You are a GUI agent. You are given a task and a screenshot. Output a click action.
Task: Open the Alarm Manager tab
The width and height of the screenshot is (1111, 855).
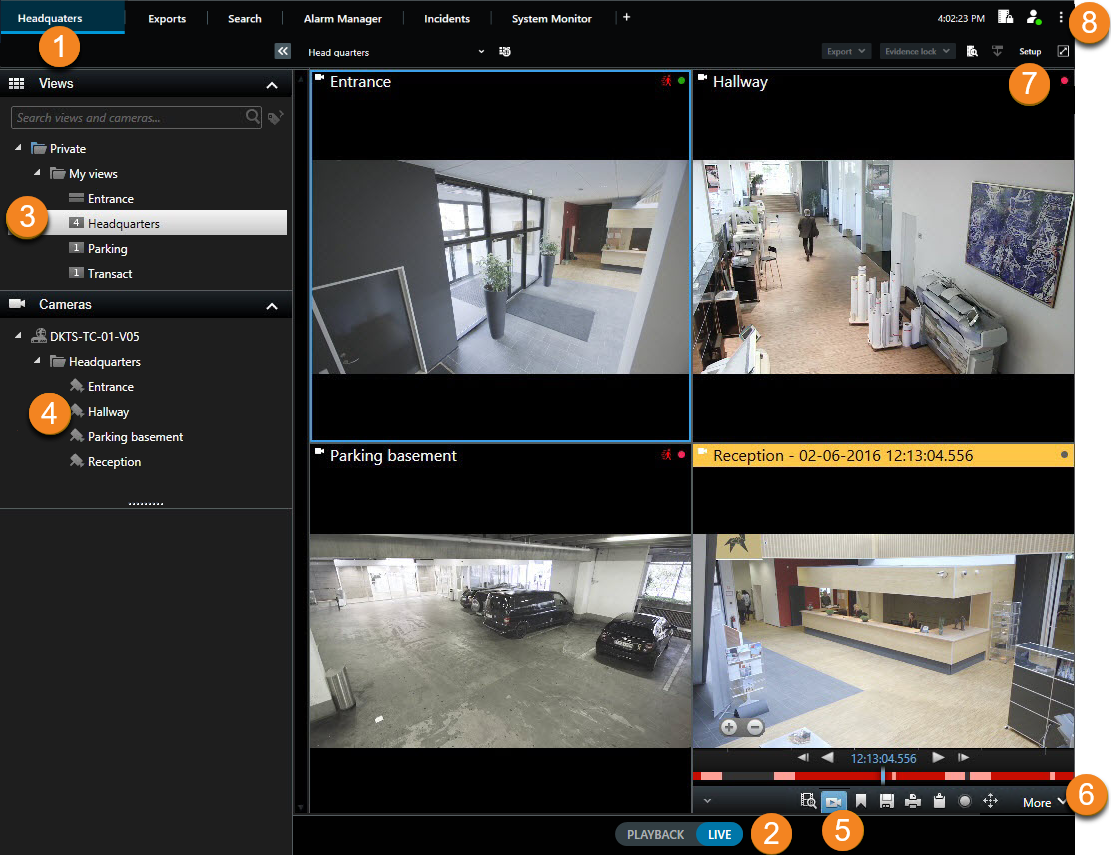point(342,18)
